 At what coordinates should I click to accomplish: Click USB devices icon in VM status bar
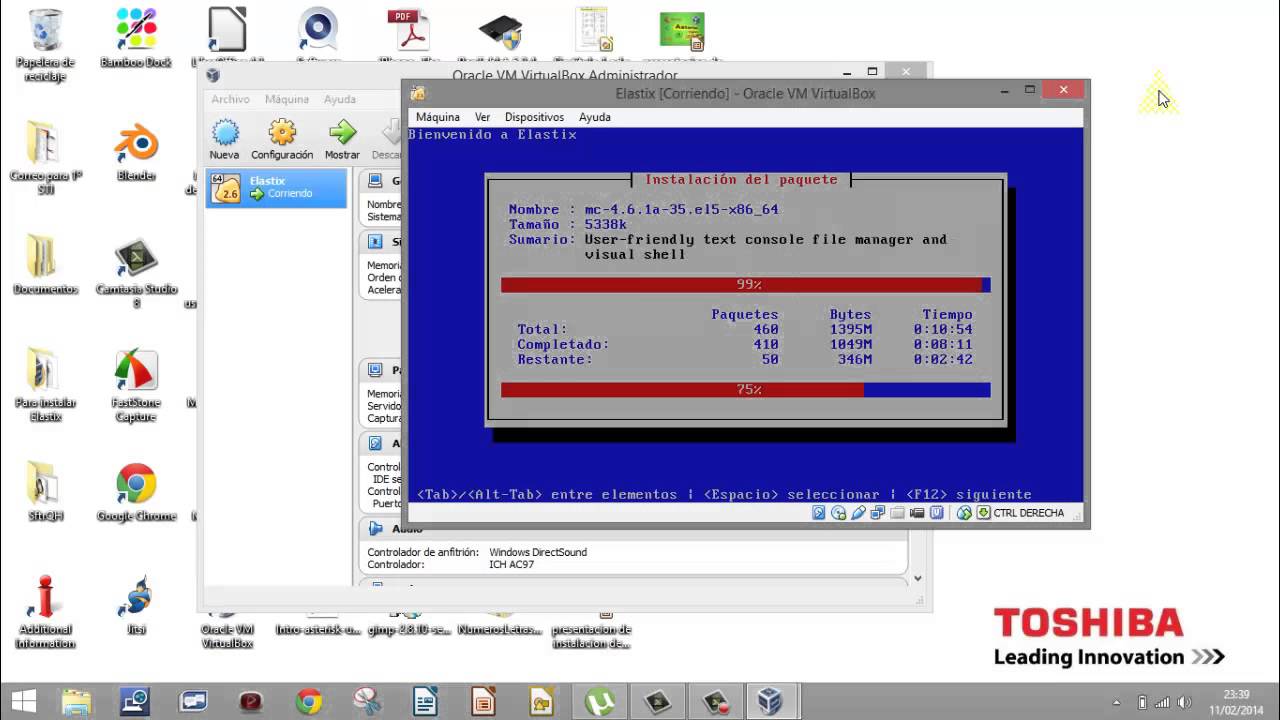pos(858,513)
